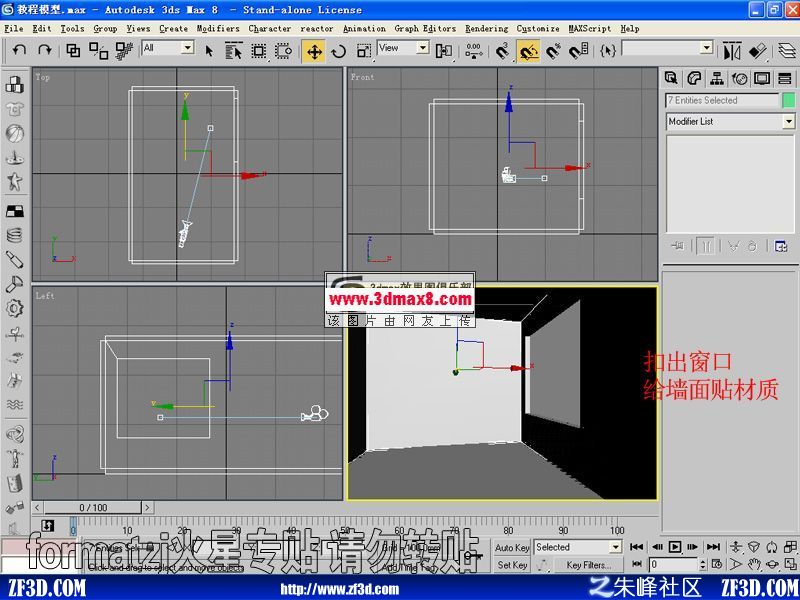Open the Layer Manager icon
This screenshot has height=600, width=800.
[x=788, y=51]
